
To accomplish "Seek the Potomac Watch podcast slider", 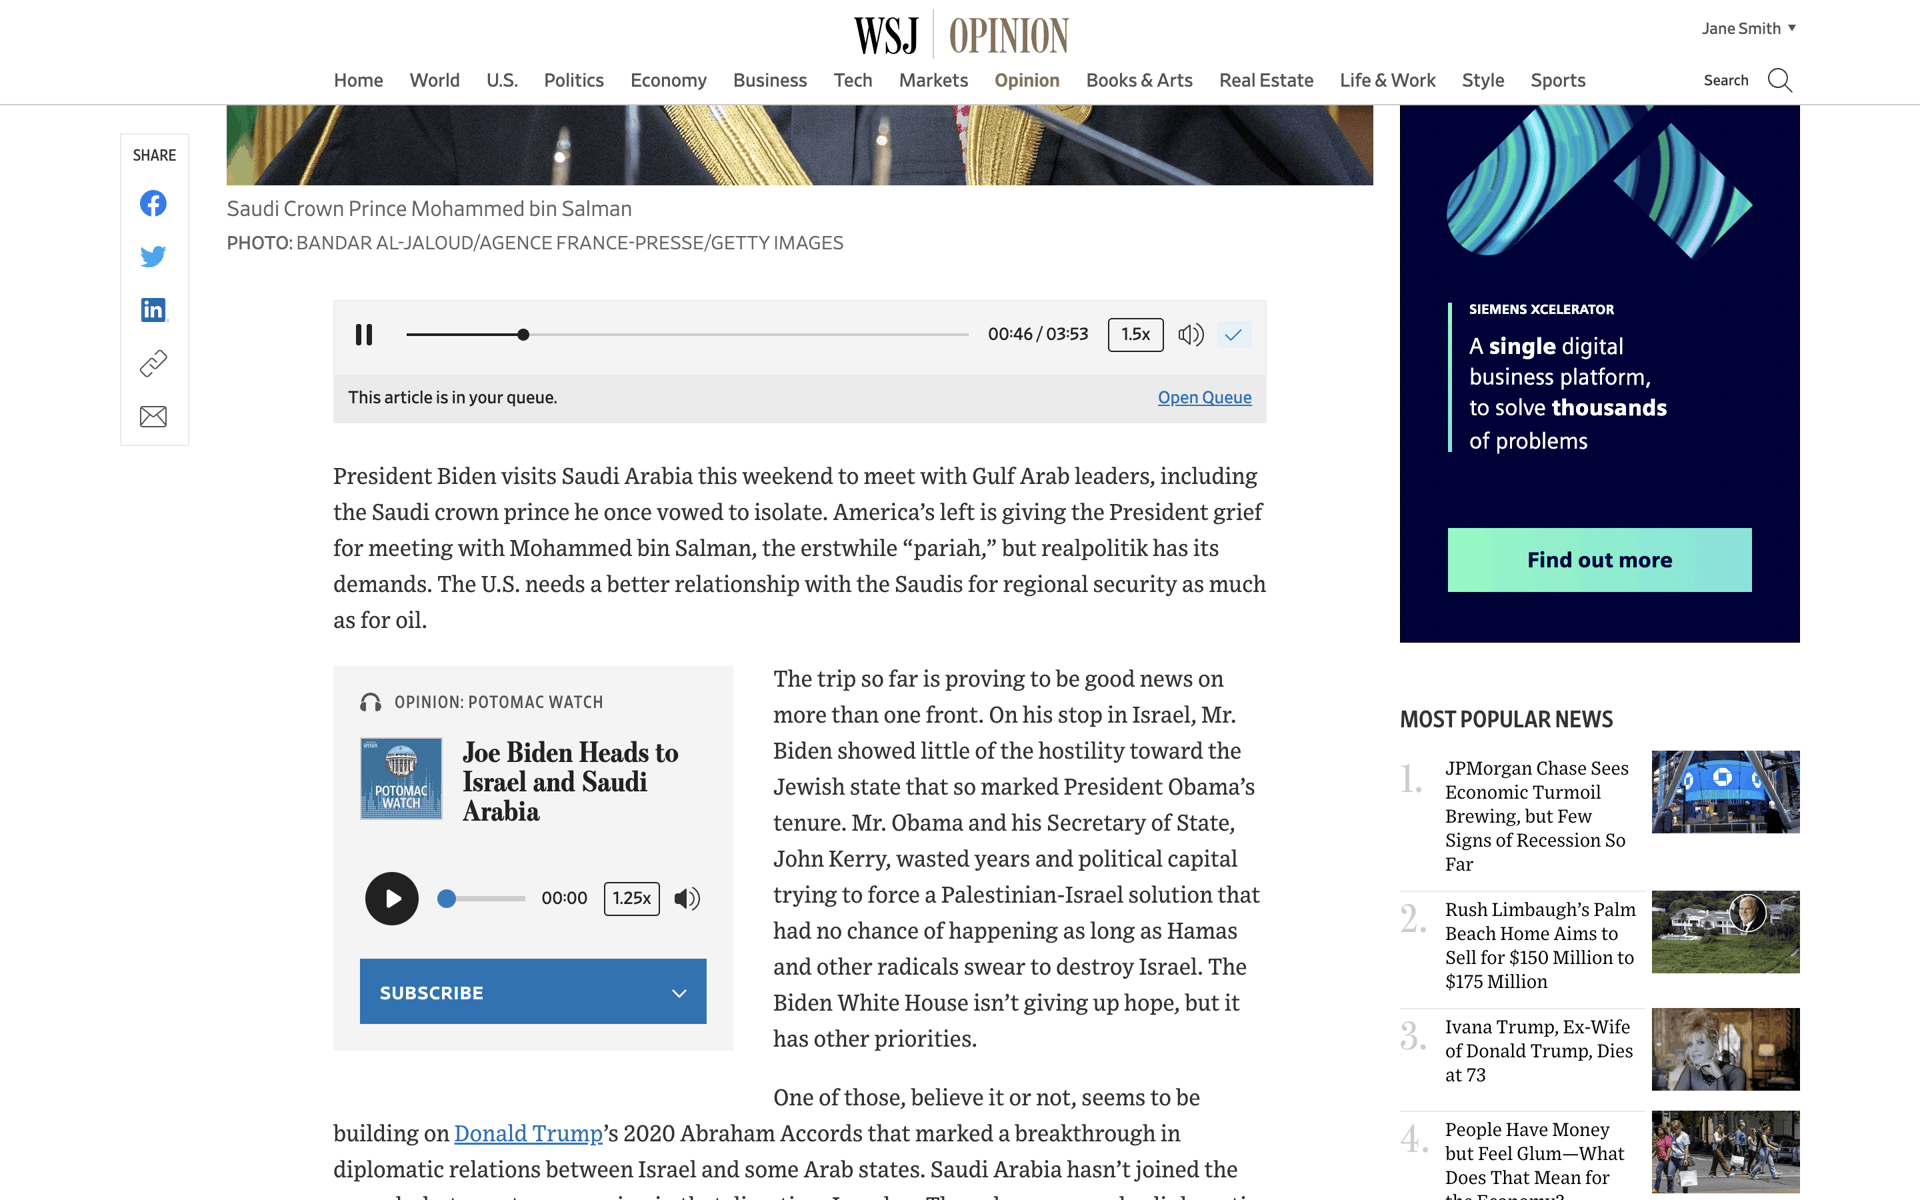I will pos(481,898).
